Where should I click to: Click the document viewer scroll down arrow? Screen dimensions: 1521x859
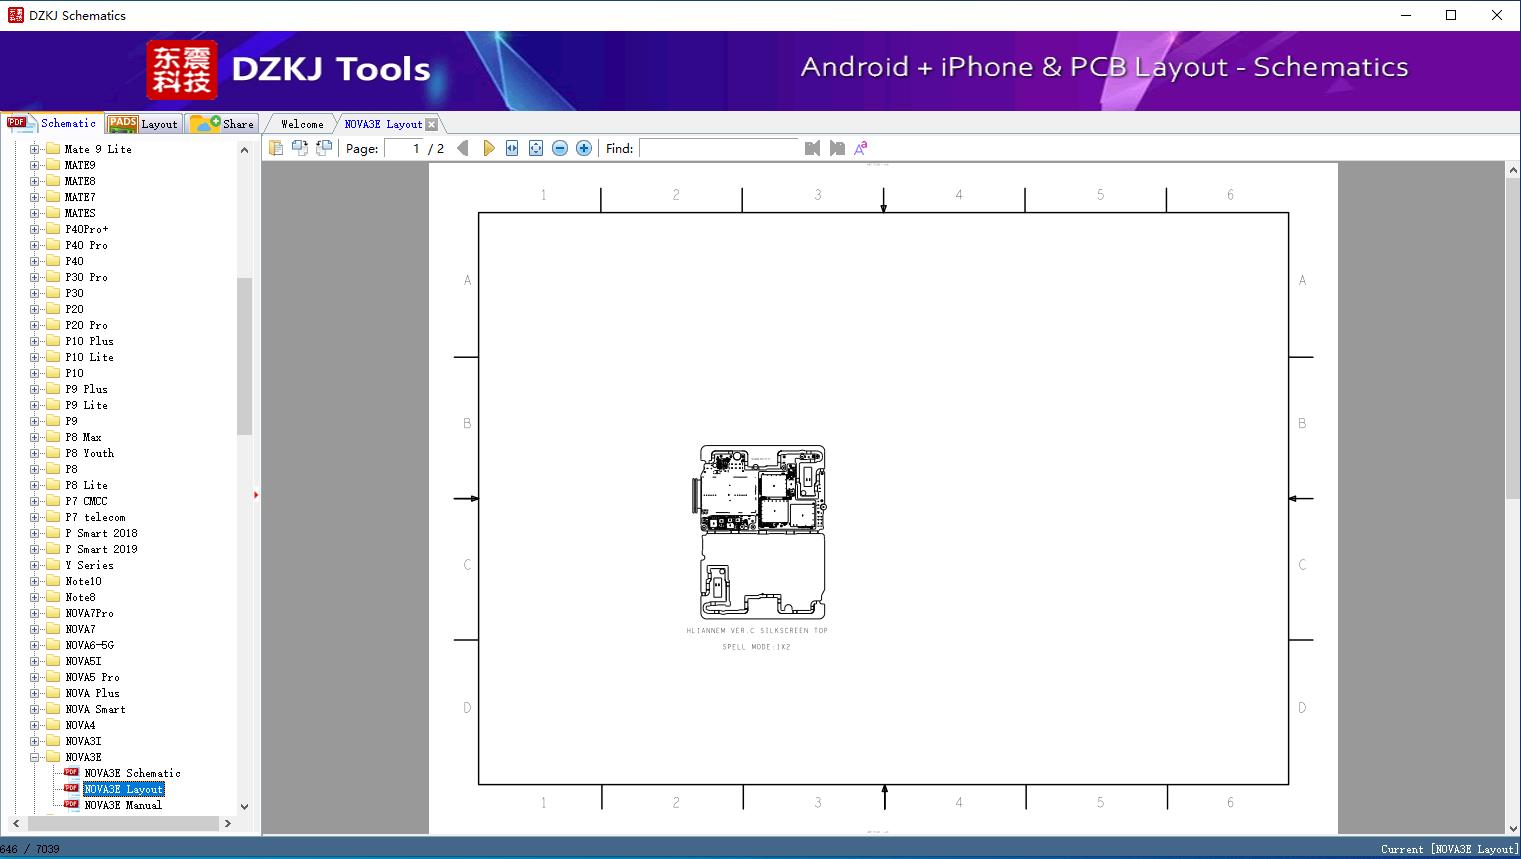pos(1513,827)
